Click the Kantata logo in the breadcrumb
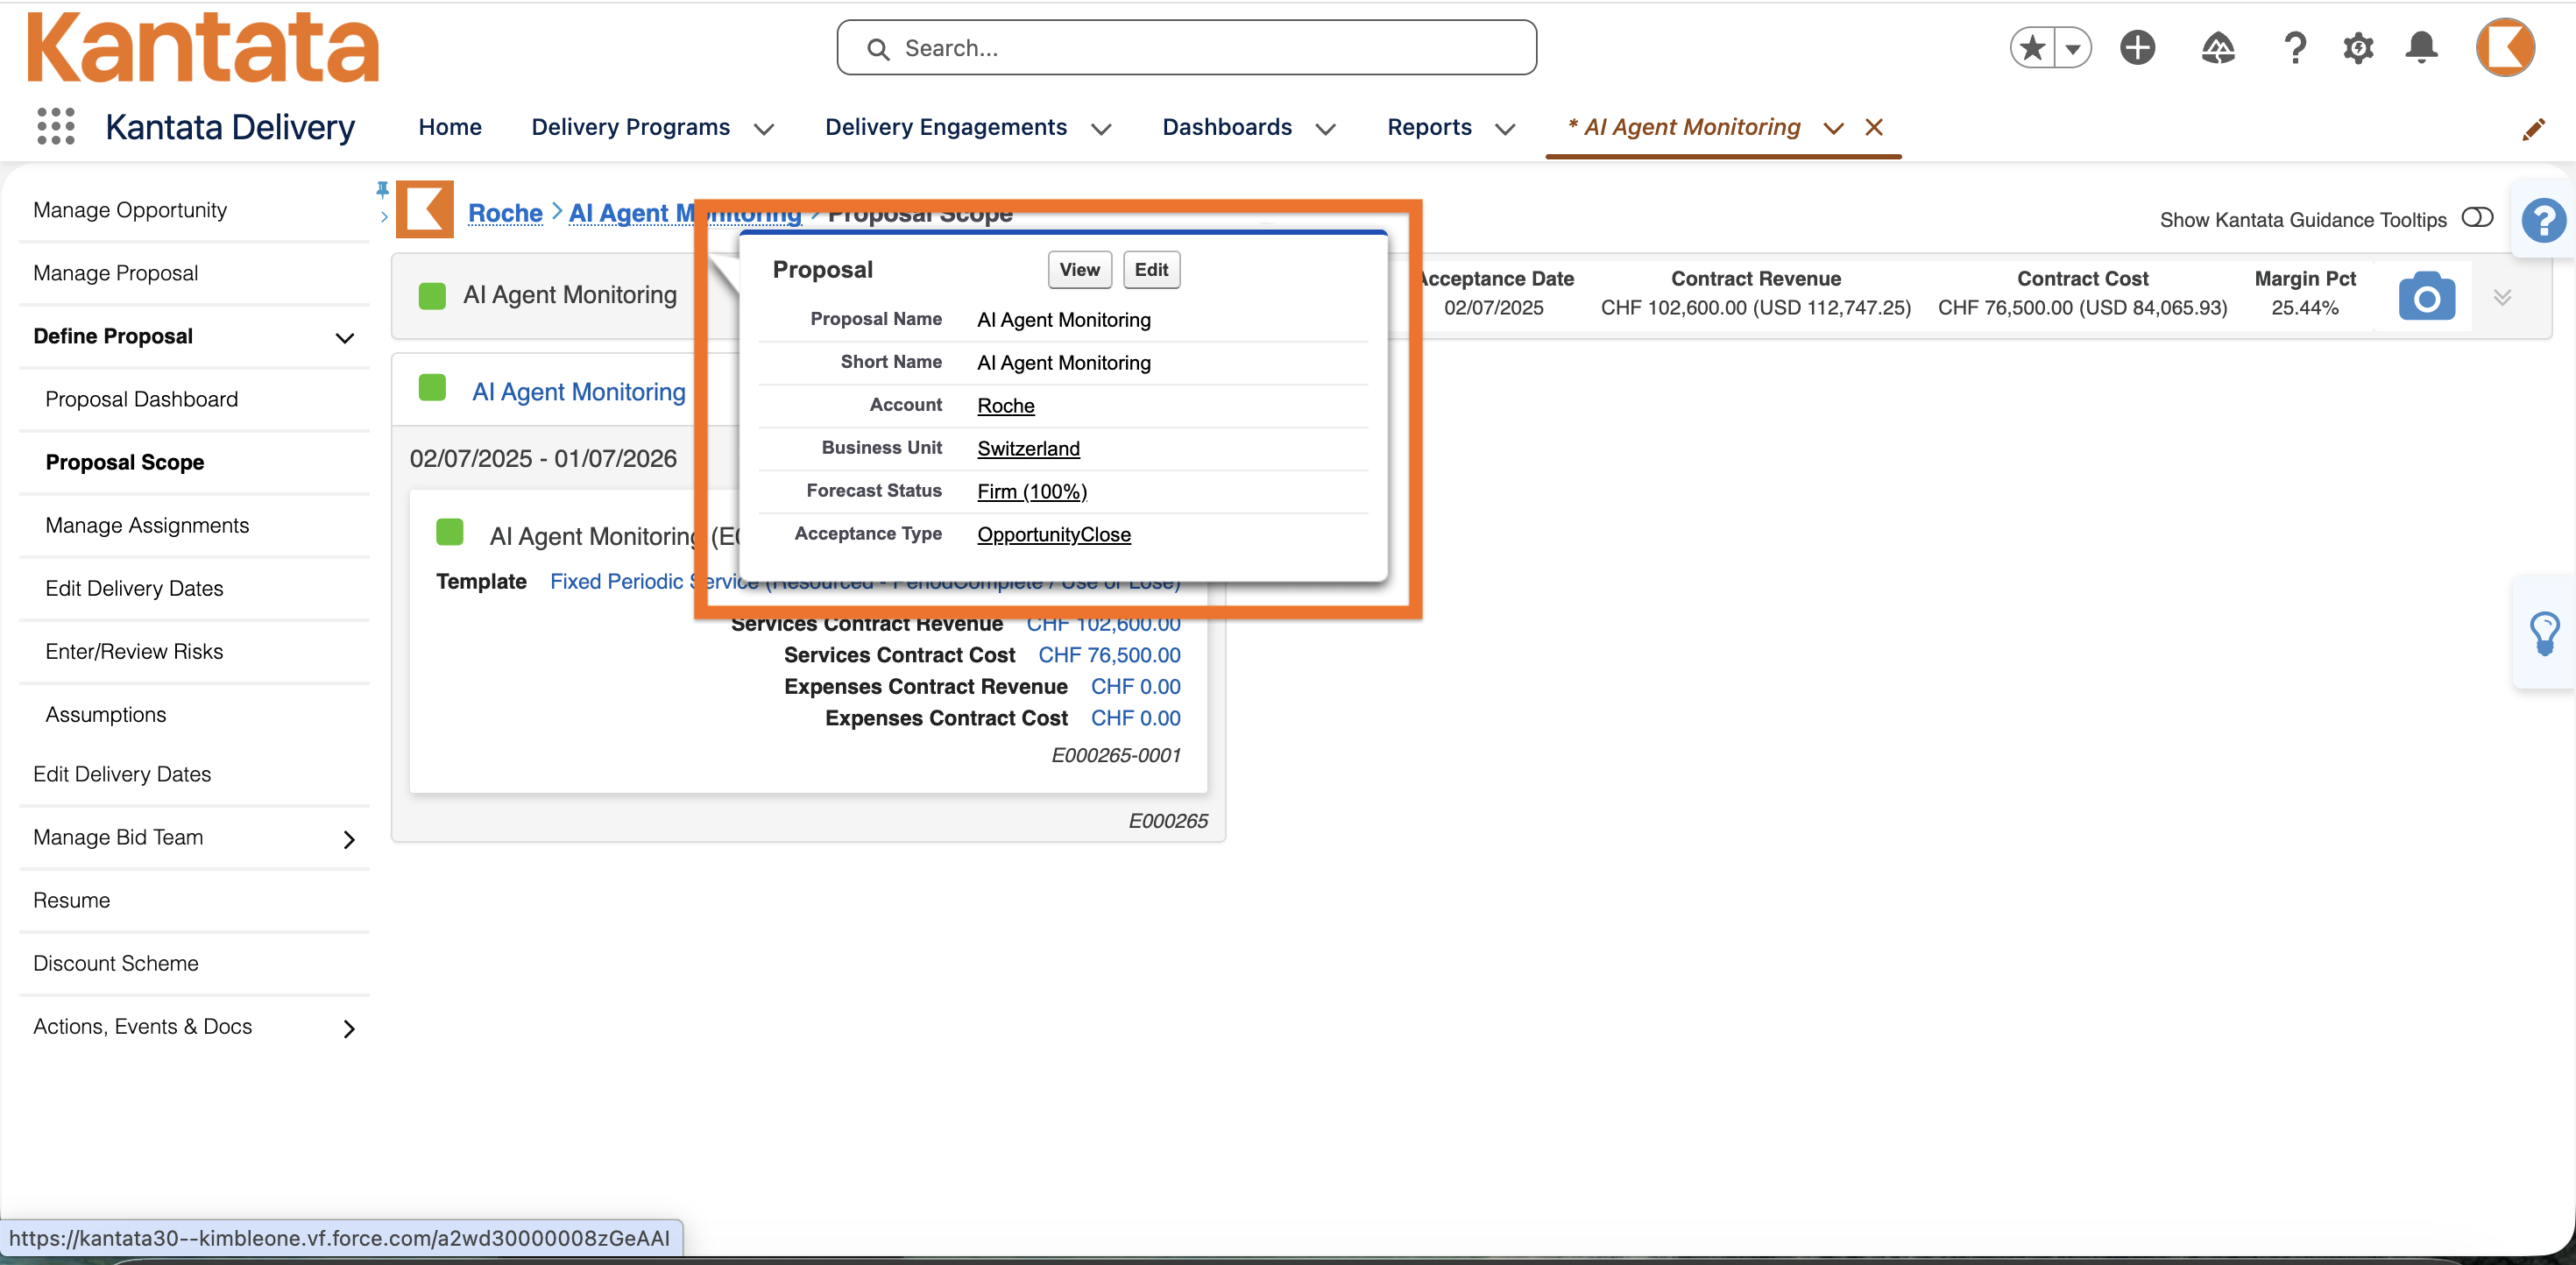This screenshot has width=2576, height=1265. point(425,209)
